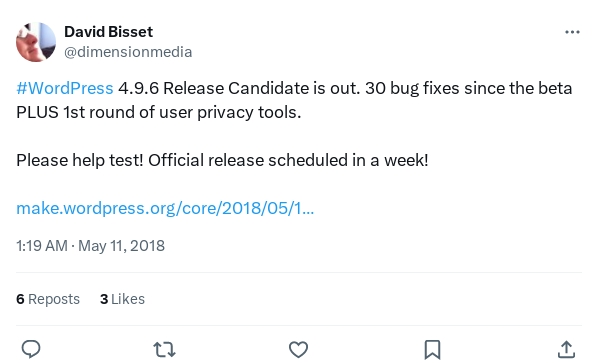Reply to David Bisset's tweet
598x363 pixels.
[31, 349]
